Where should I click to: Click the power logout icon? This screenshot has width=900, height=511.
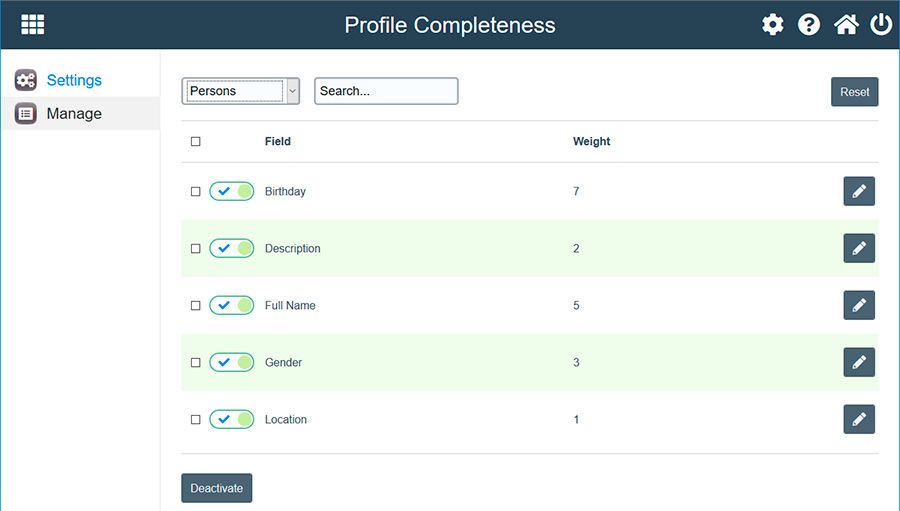tap(881, 25)
